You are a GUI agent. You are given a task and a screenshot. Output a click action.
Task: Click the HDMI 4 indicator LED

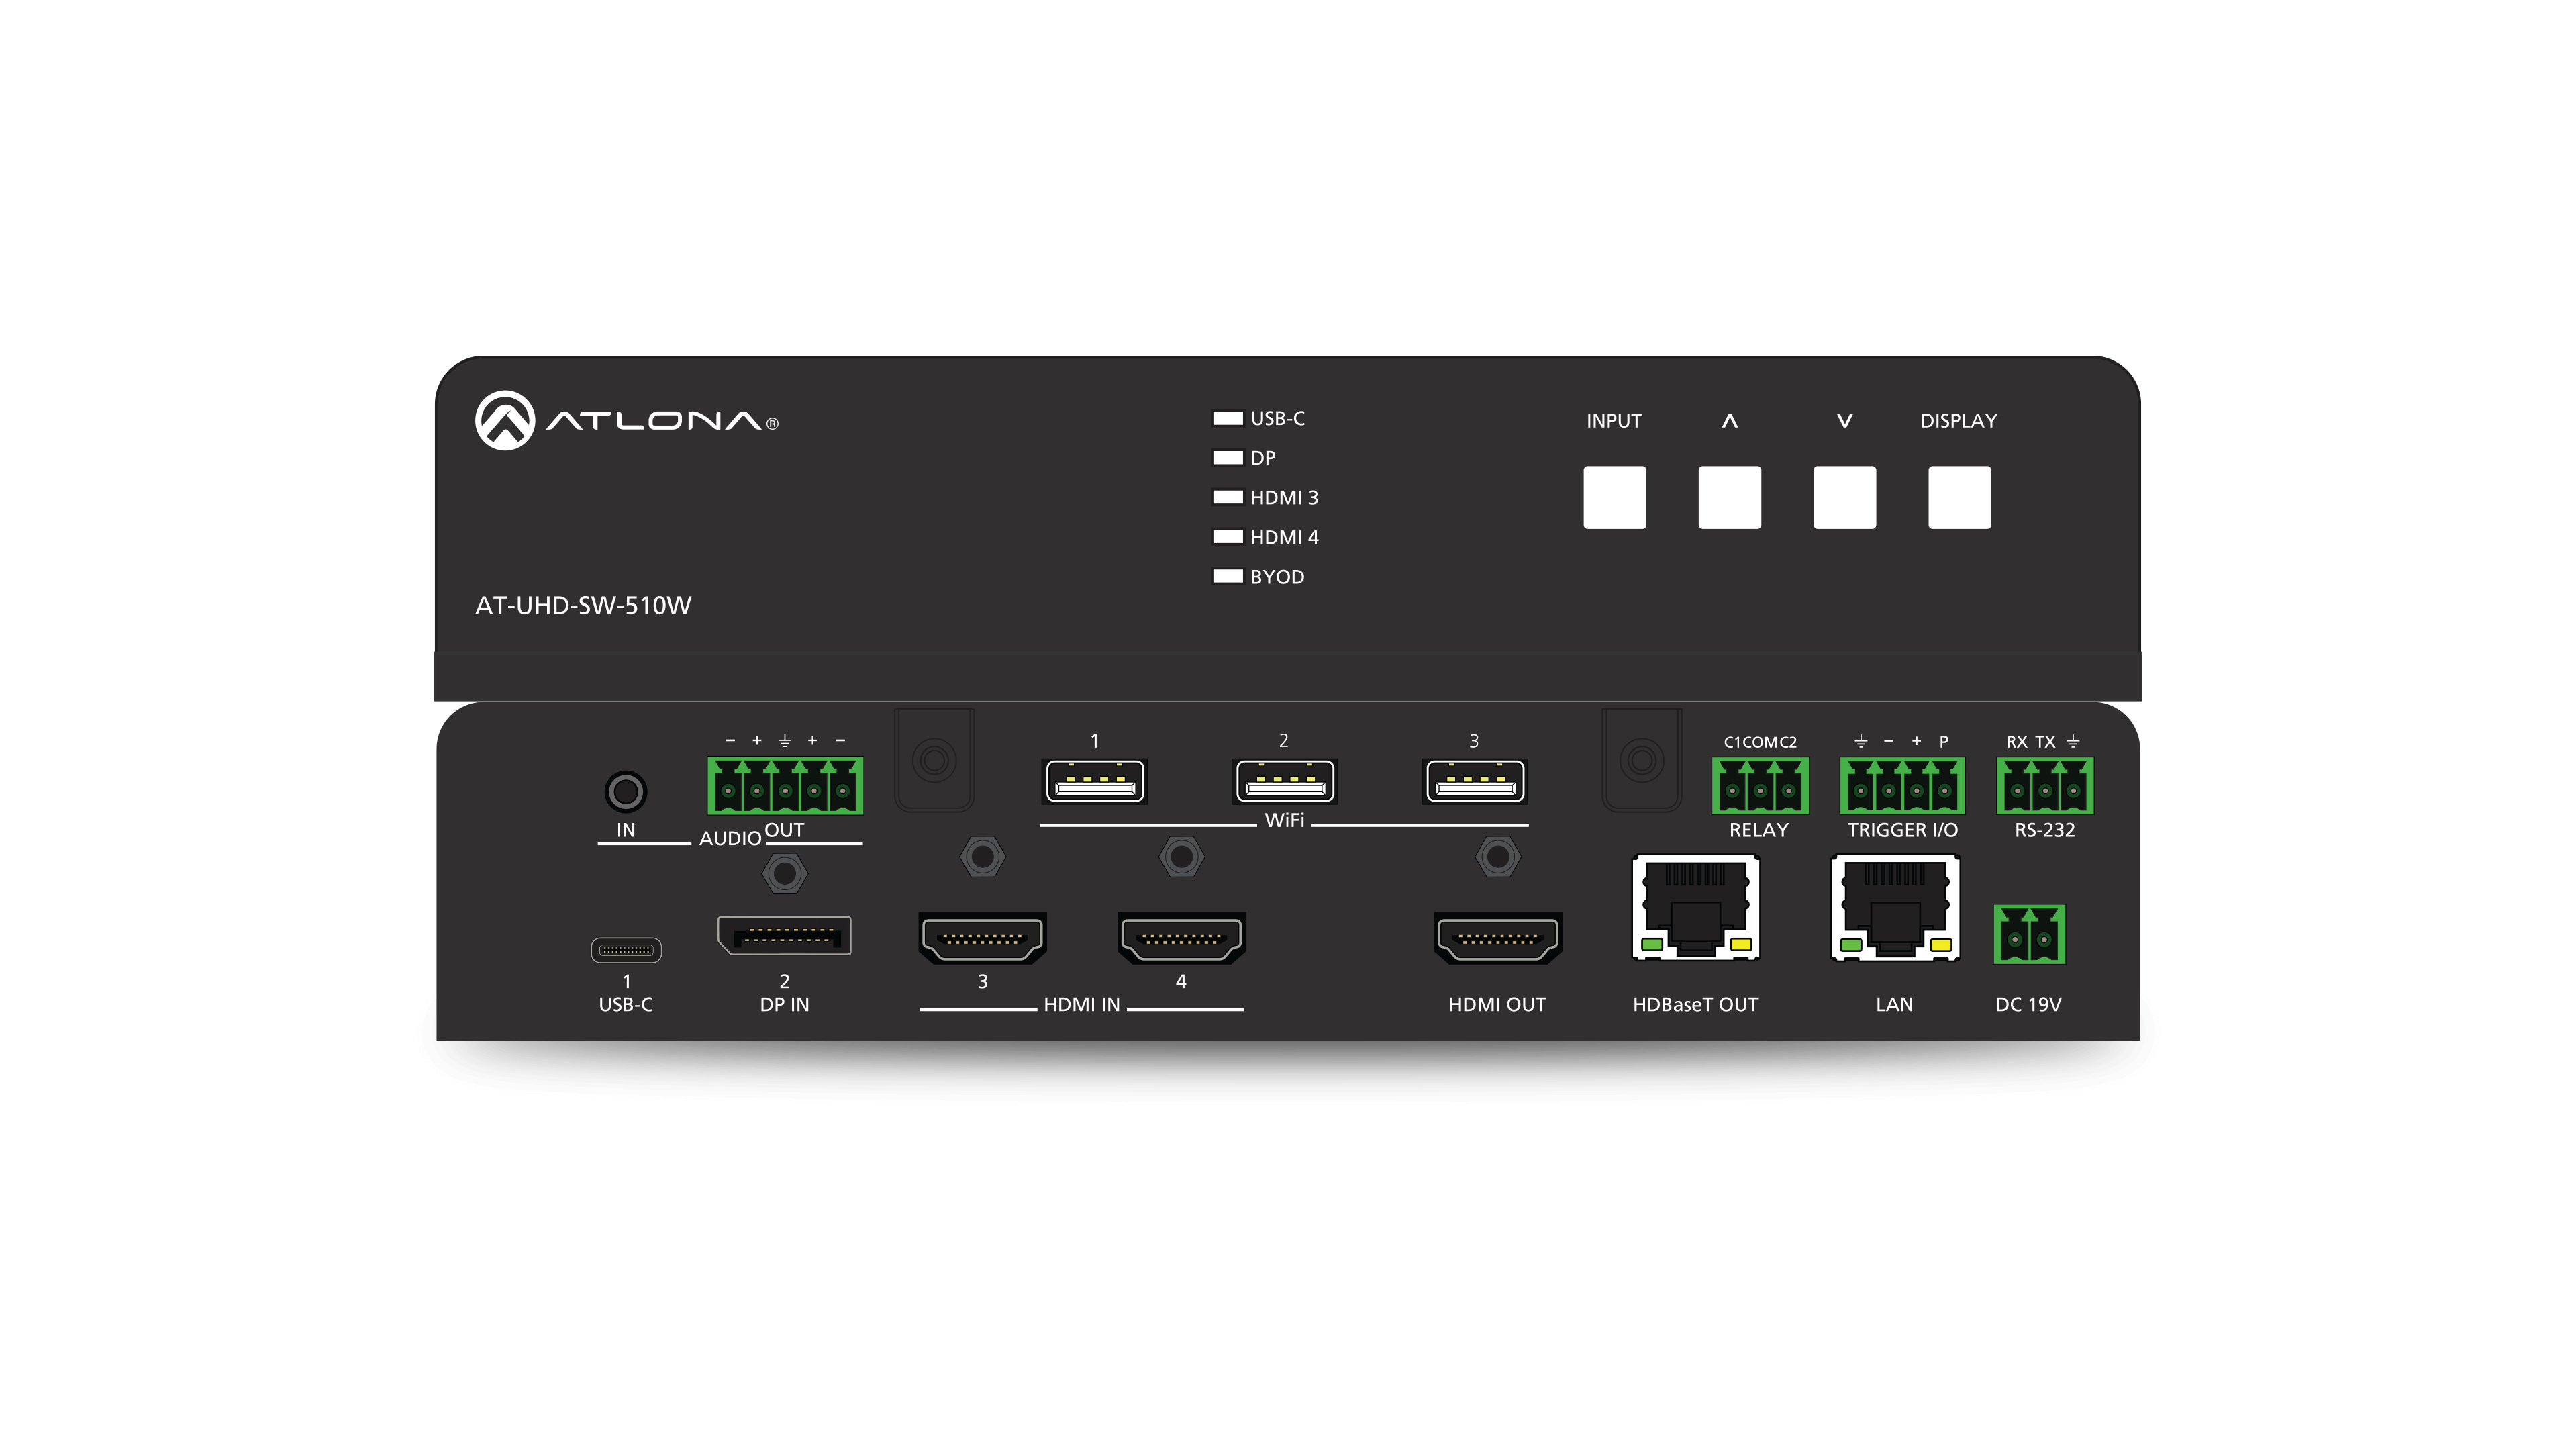[1227, 537]
